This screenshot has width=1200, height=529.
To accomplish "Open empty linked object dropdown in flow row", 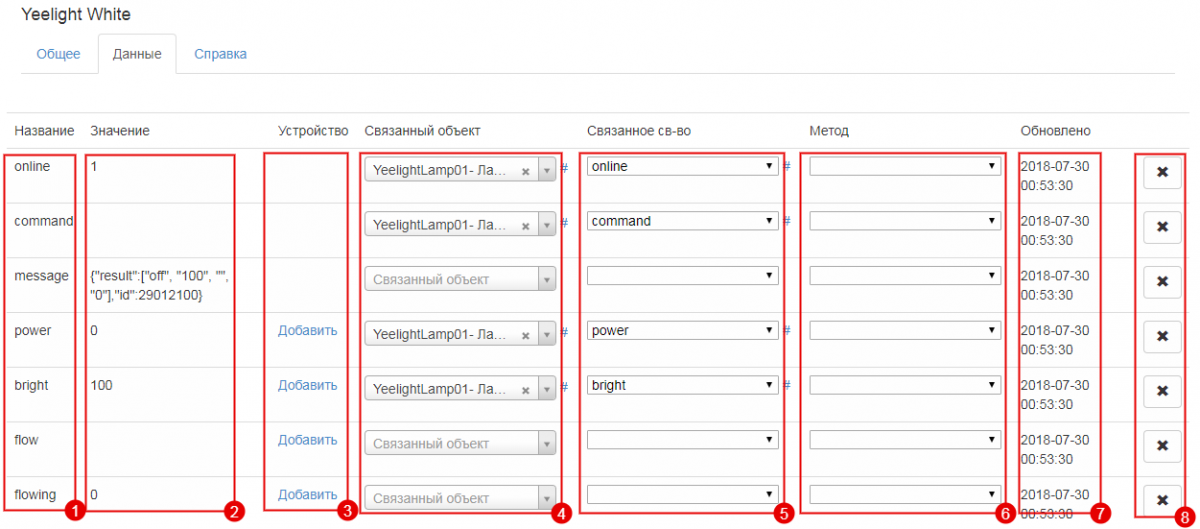I will [x=460, y=443].
